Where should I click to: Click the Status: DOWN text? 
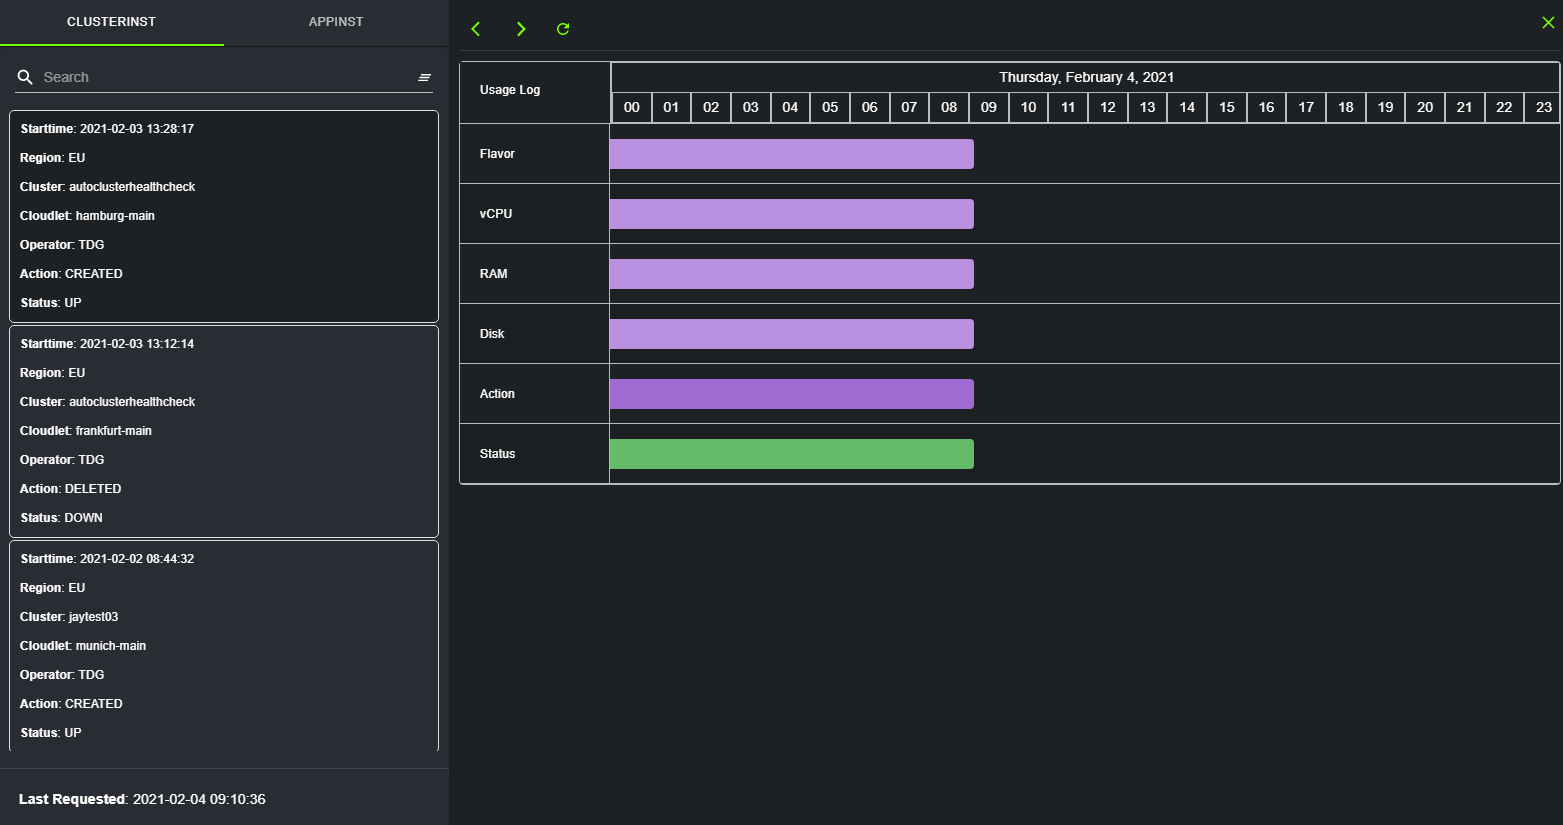[x=61, y=518]
